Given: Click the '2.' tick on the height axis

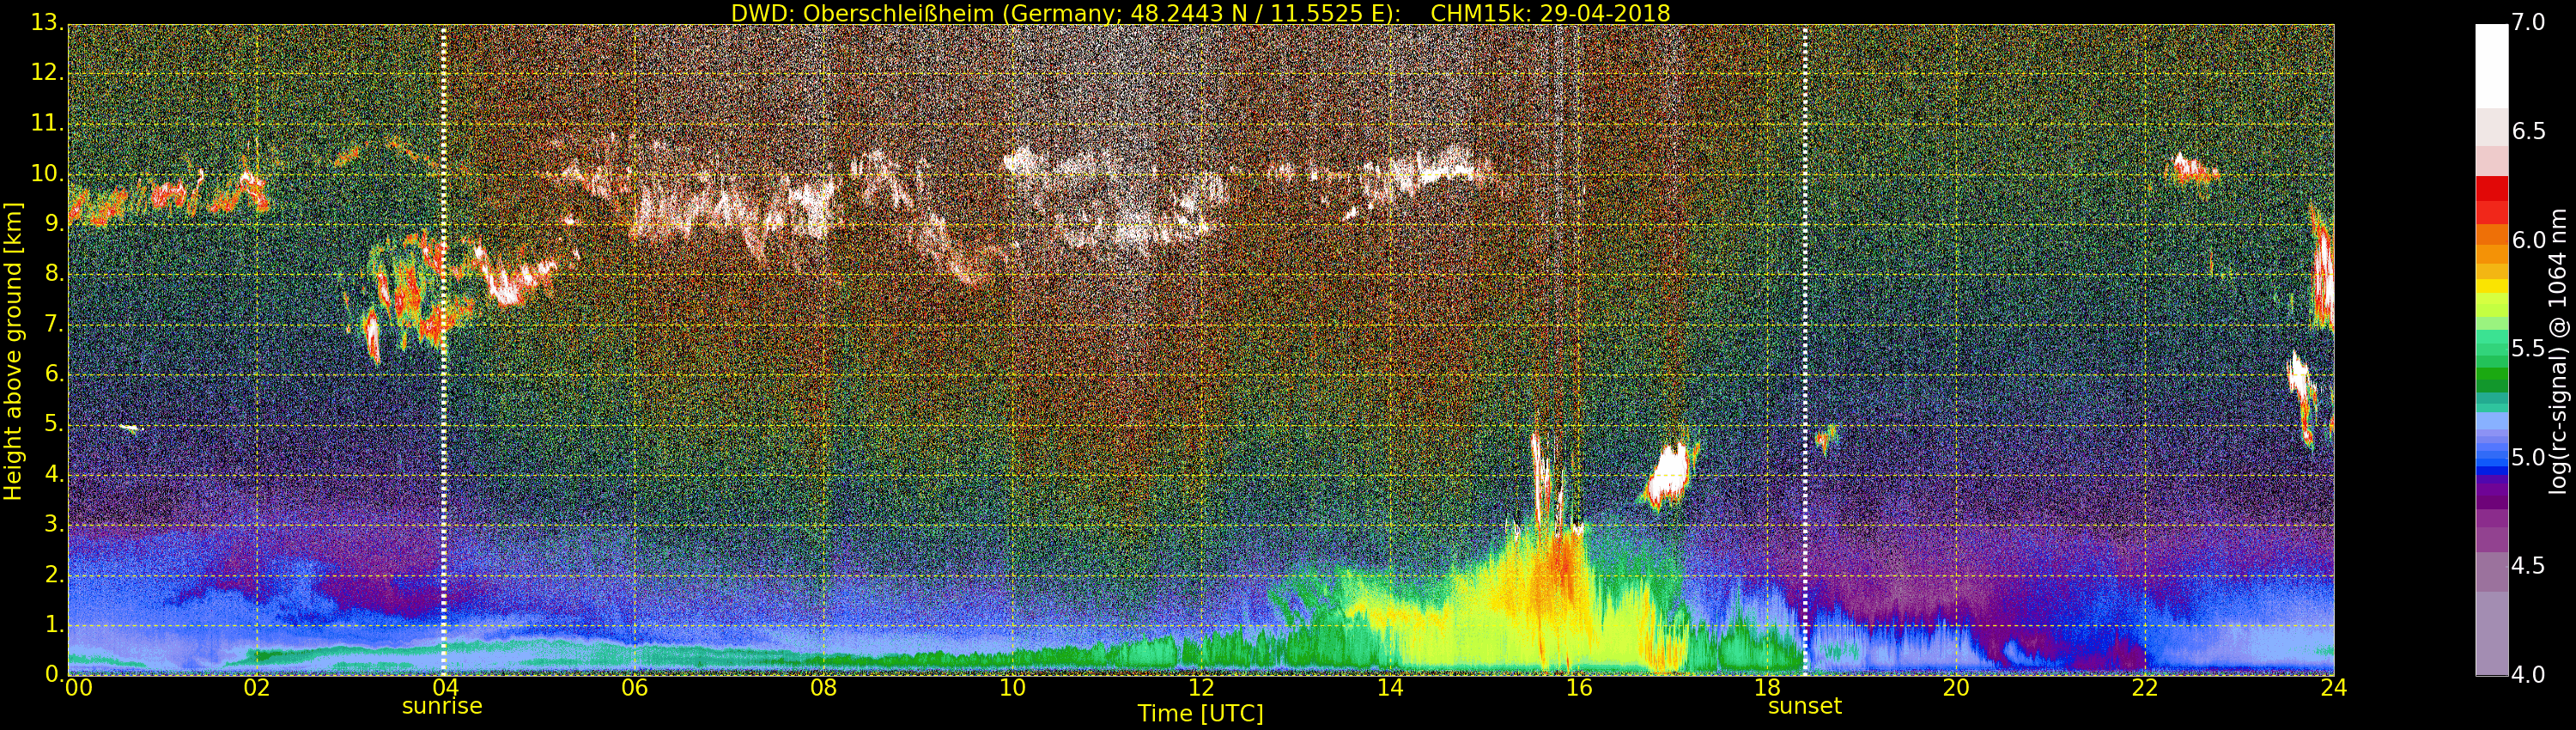Looking at the screenshot, I should tap(54, 574).
